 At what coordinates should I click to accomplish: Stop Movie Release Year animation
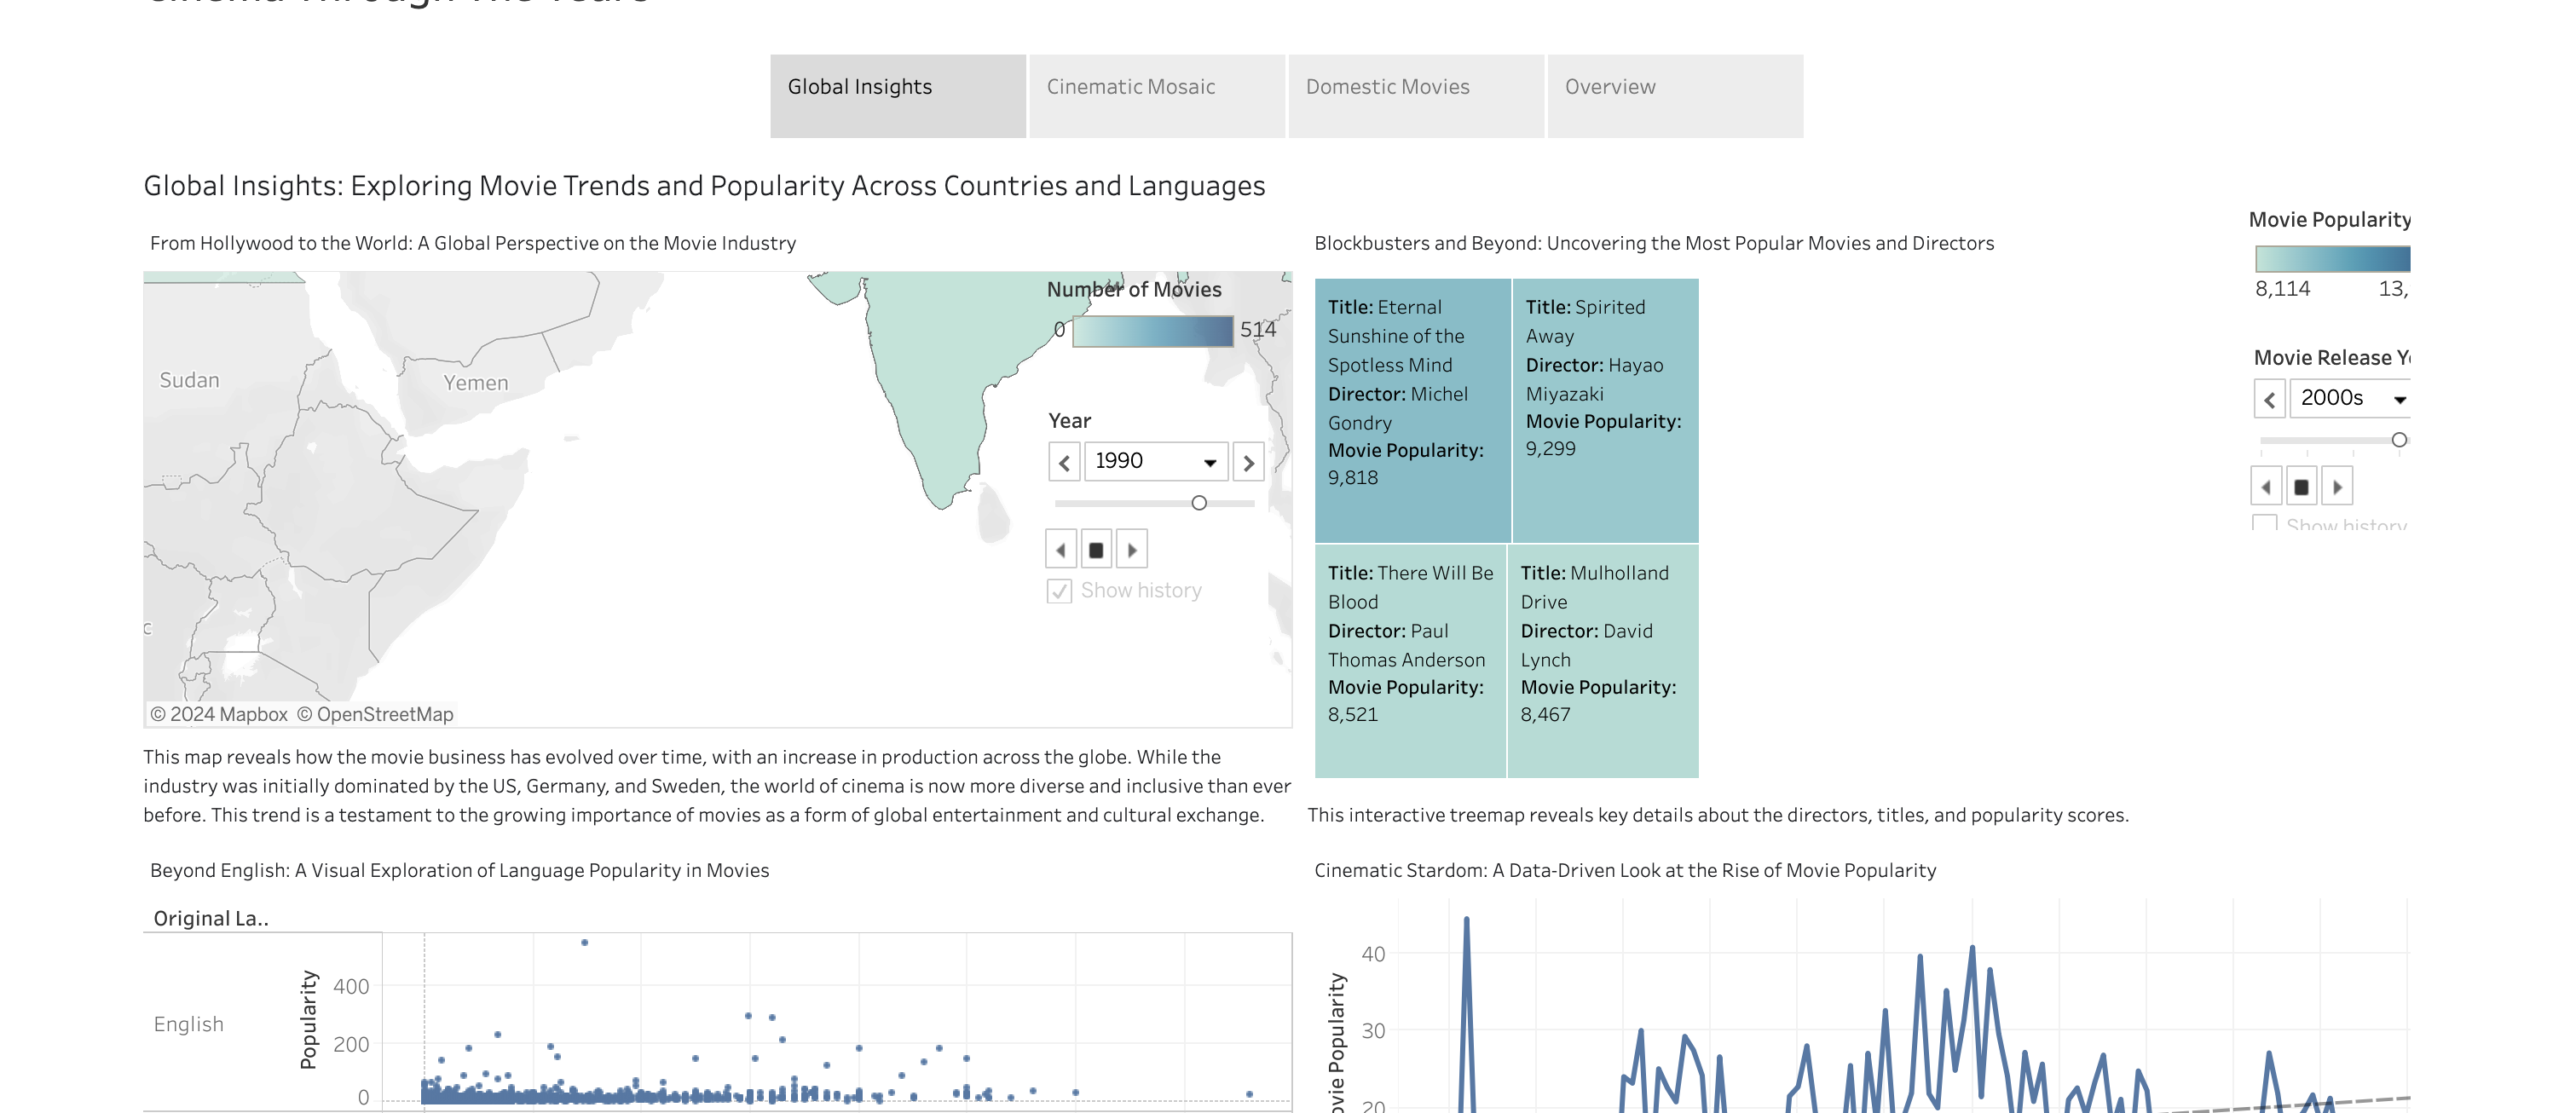2301,487
